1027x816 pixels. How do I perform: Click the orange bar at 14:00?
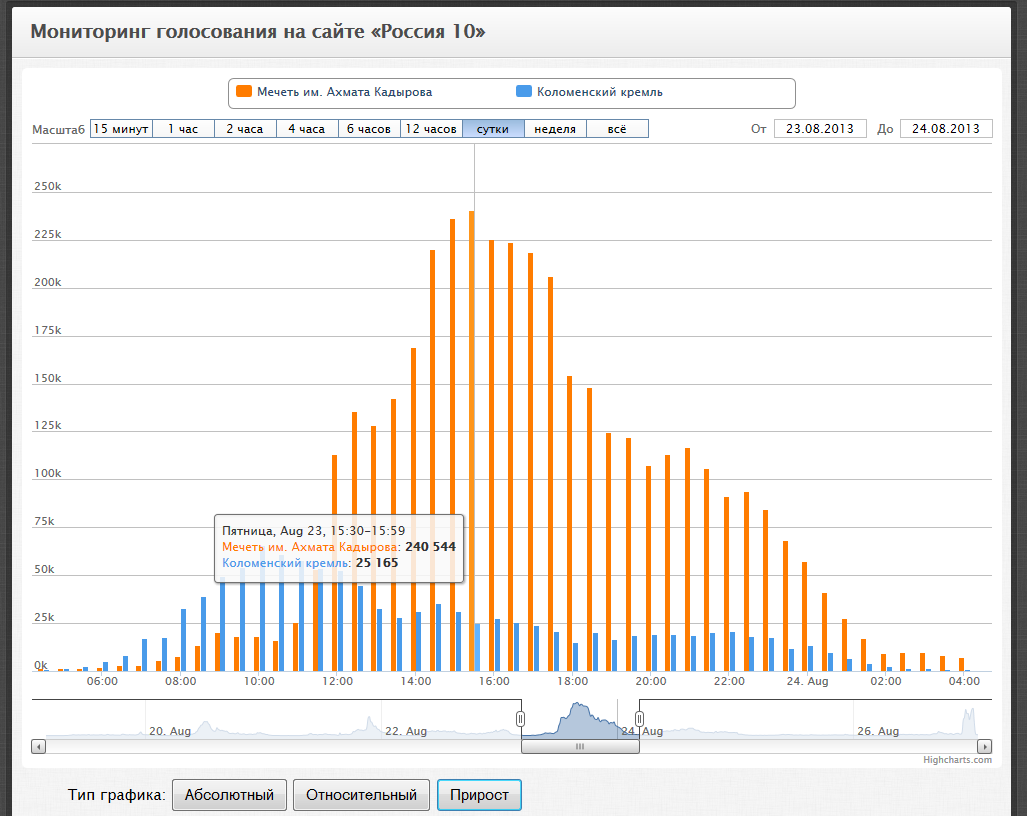pos(413,510)
